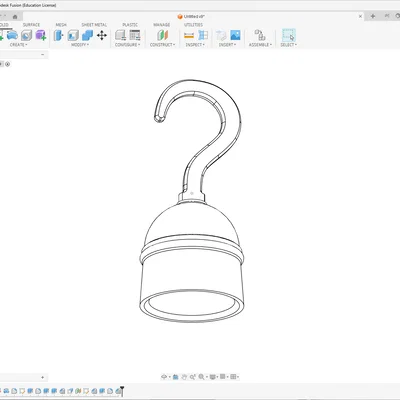
Task: Select the Press Pull tool in Modify
Action: 58,35
